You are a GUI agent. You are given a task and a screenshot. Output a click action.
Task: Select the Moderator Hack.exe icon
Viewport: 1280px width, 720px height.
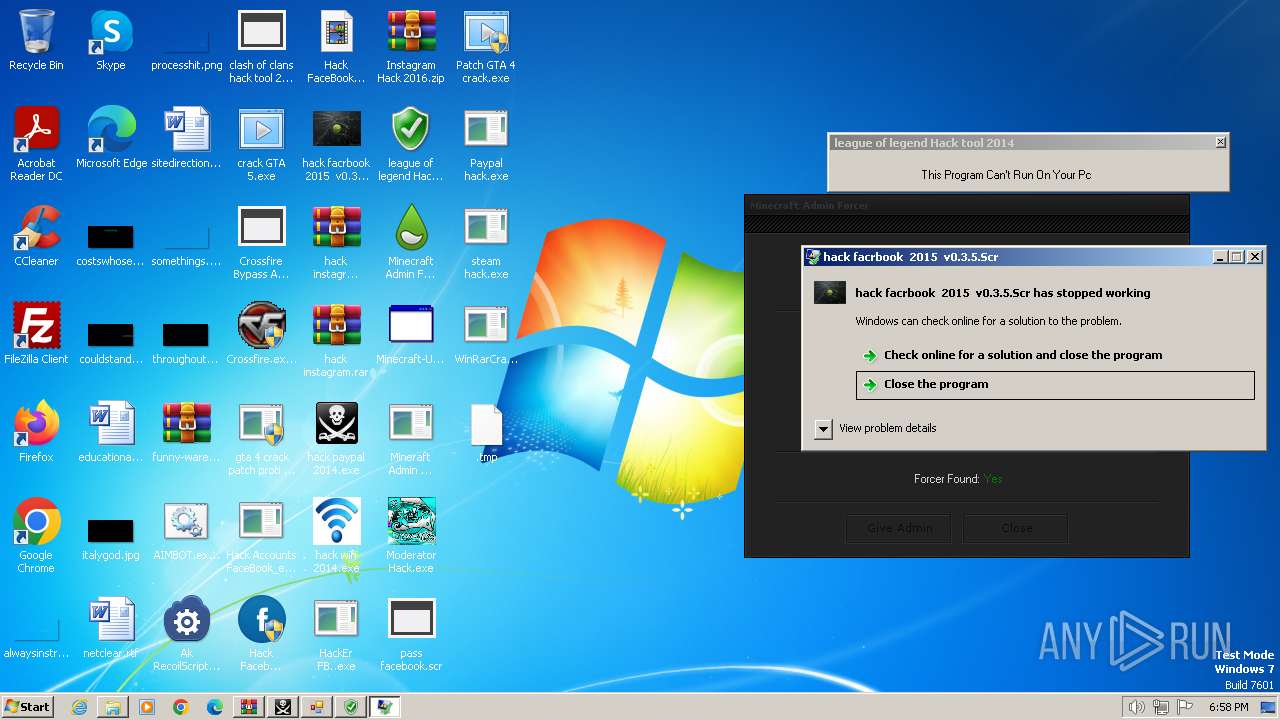coord(411,536)
